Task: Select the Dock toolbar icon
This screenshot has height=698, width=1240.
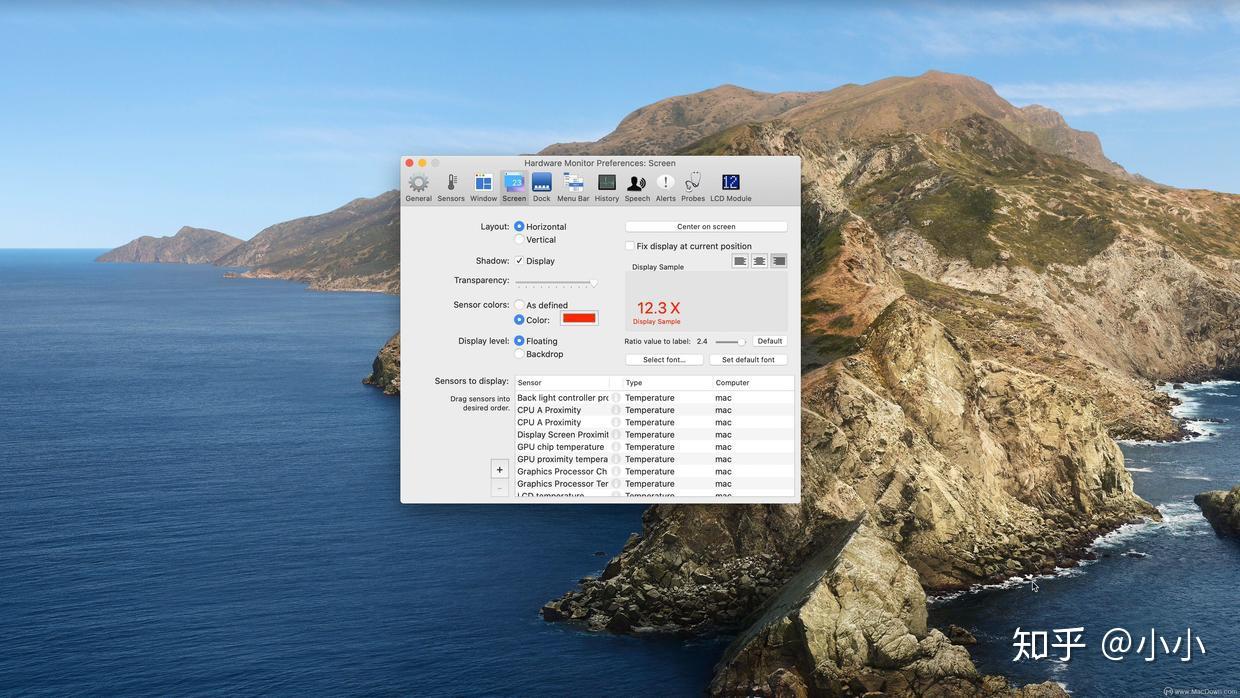Action: tap(541, 183)
